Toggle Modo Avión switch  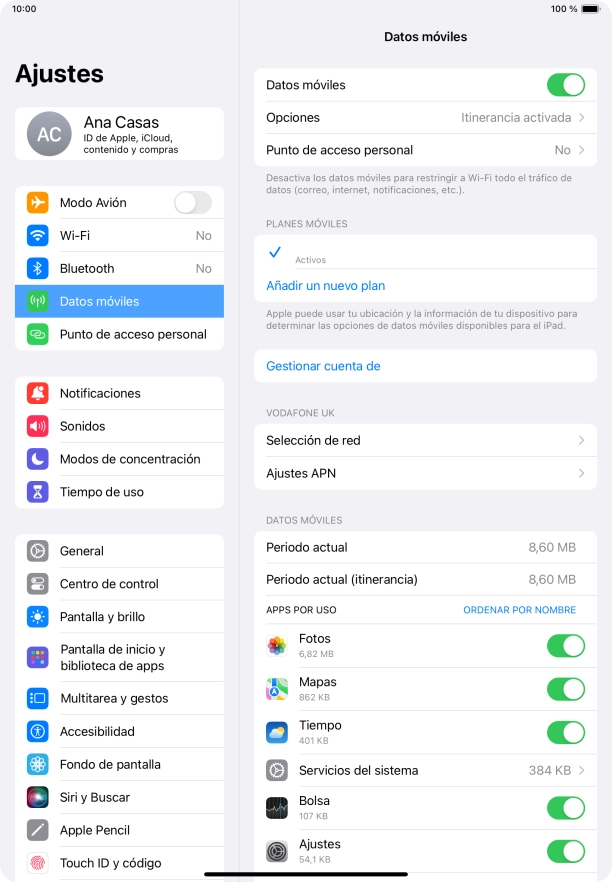(193, 202)
